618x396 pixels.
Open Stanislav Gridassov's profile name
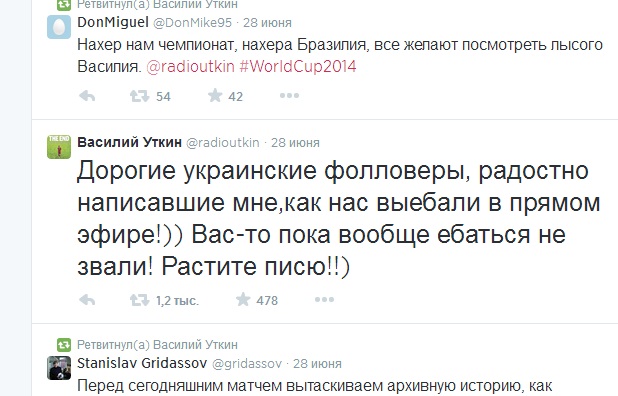coord(142,363)
